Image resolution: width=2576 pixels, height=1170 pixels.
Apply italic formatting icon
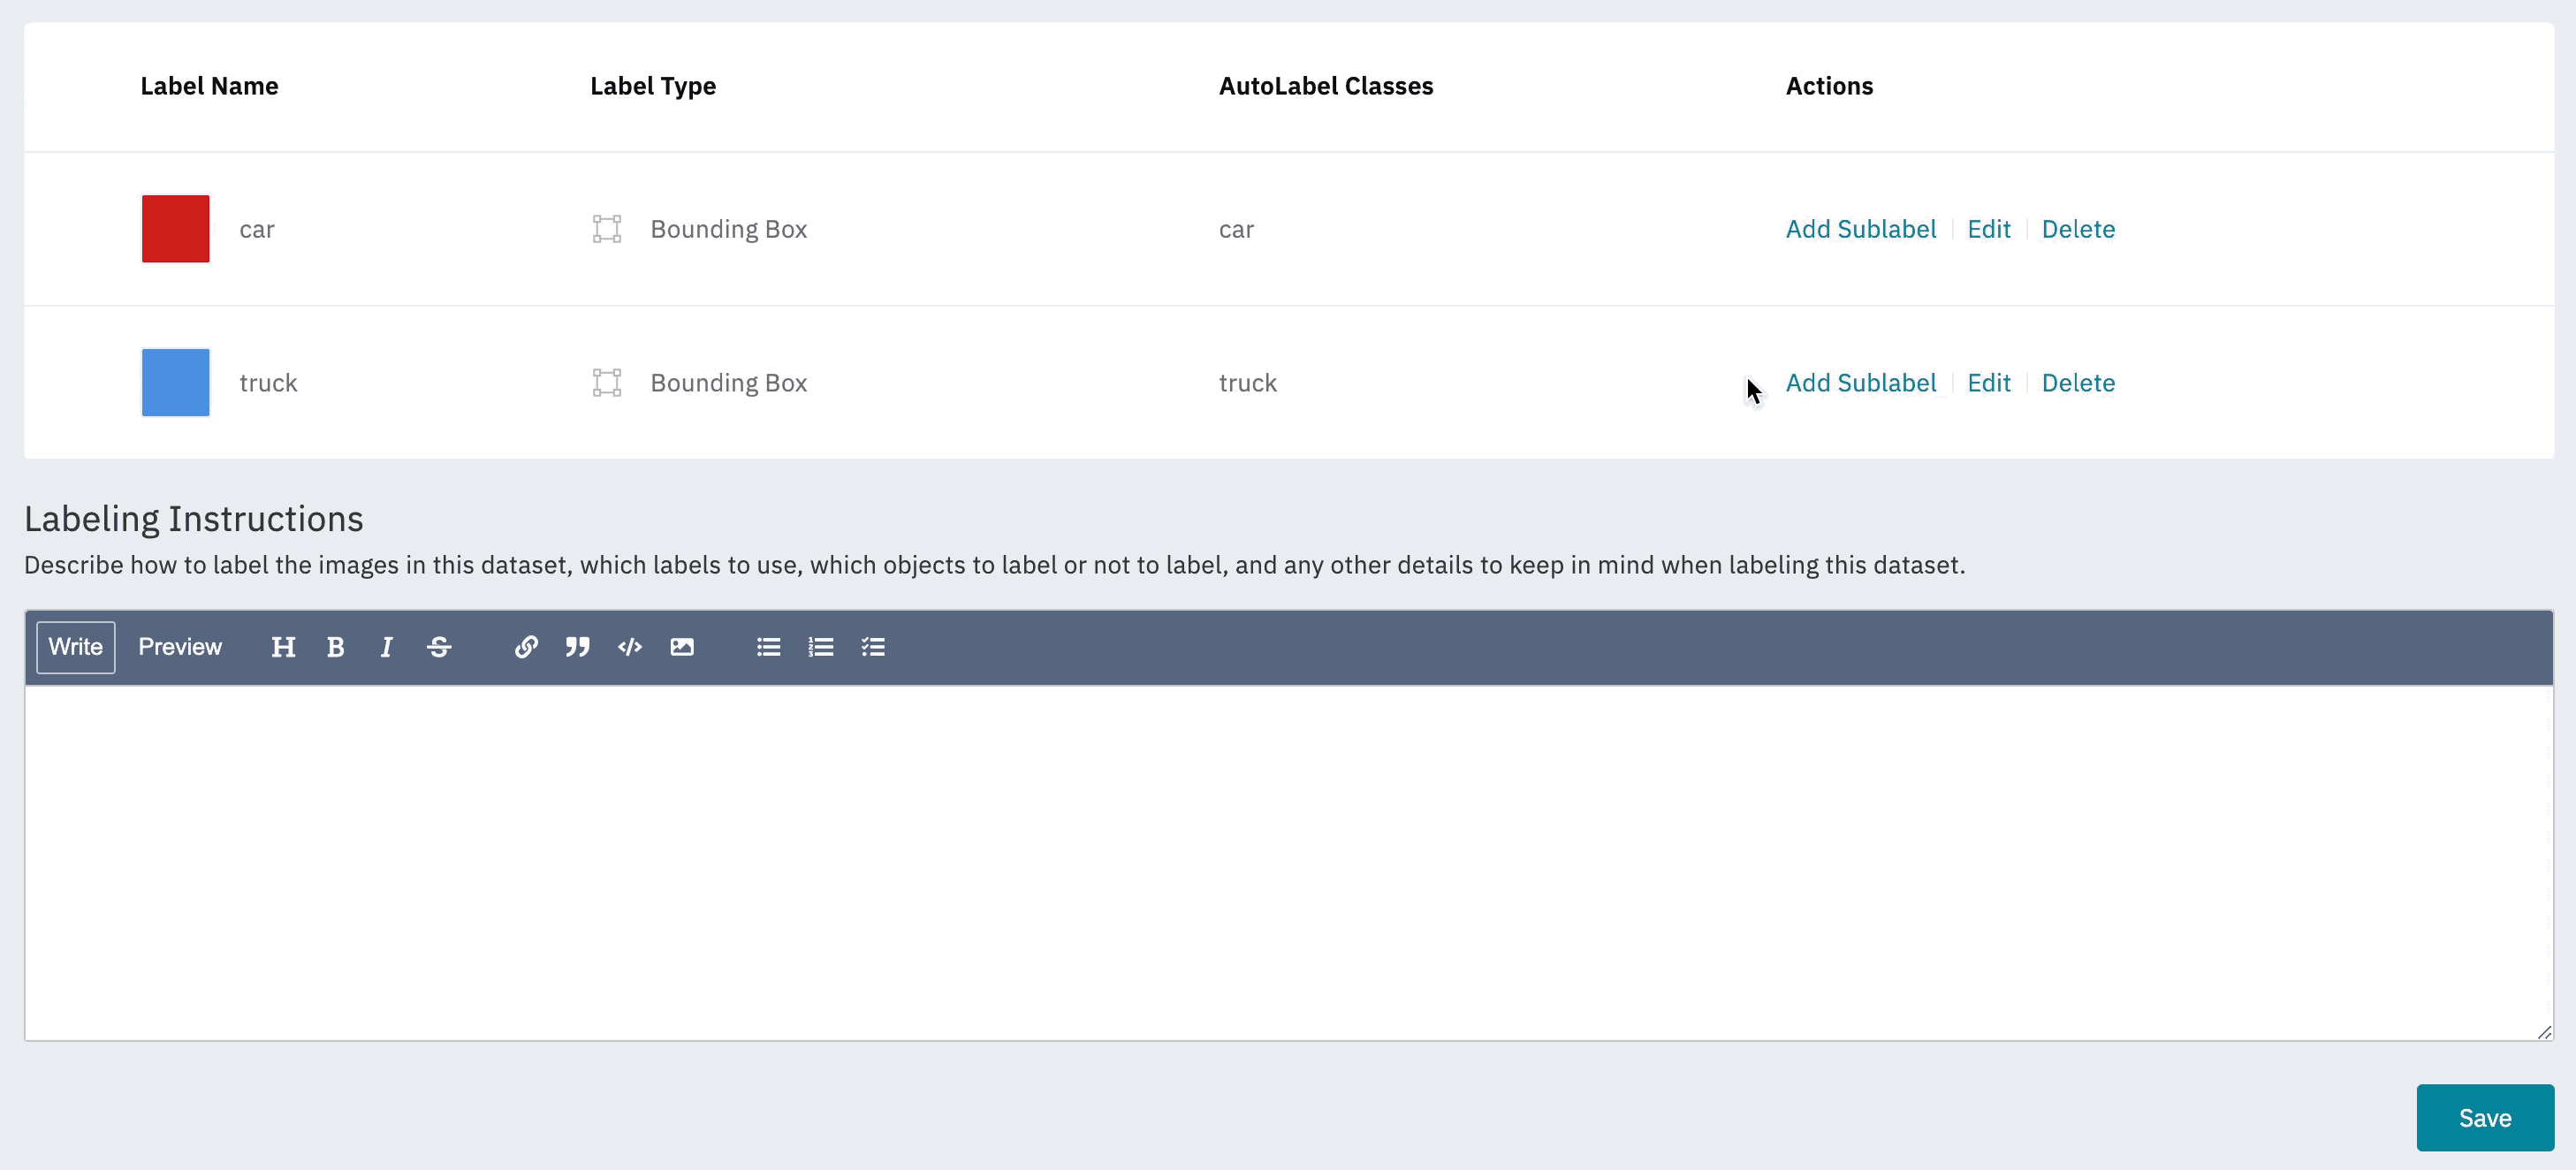(386, 647)
